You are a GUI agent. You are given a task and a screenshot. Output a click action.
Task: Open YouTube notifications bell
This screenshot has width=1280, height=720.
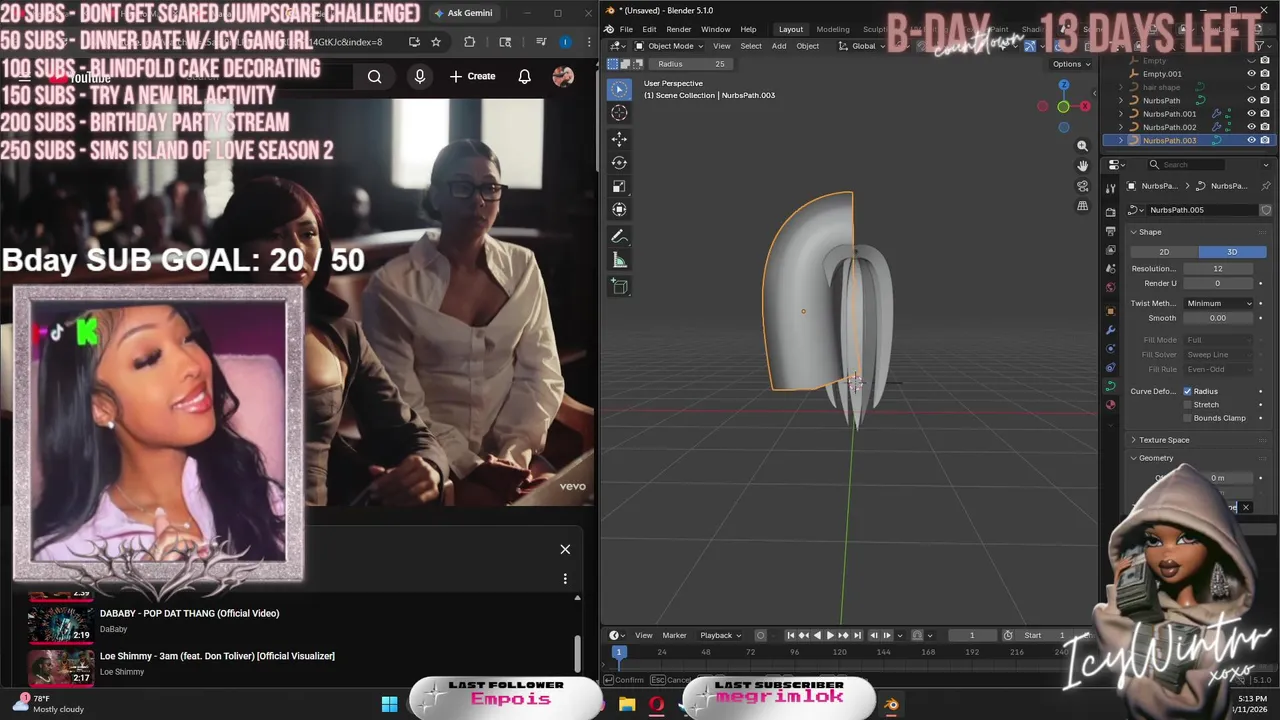(x=524, y=76)
